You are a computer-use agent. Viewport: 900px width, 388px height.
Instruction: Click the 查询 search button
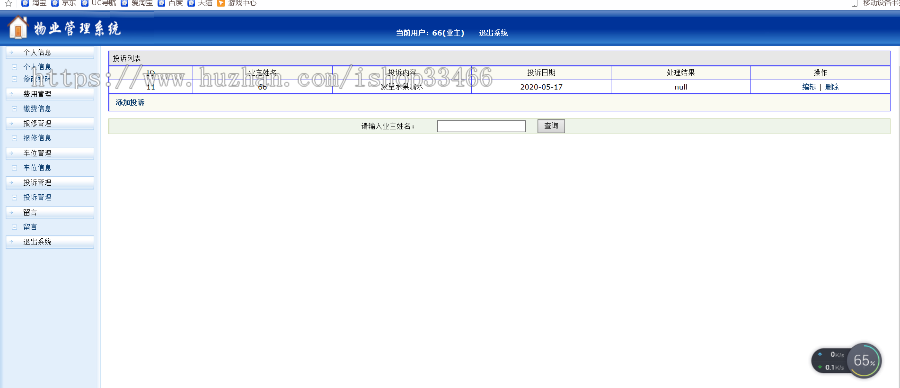551,126
